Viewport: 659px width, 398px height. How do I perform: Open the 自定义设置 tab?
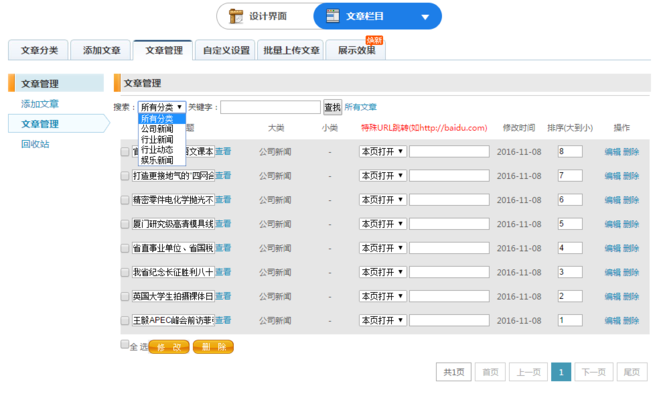226,50
